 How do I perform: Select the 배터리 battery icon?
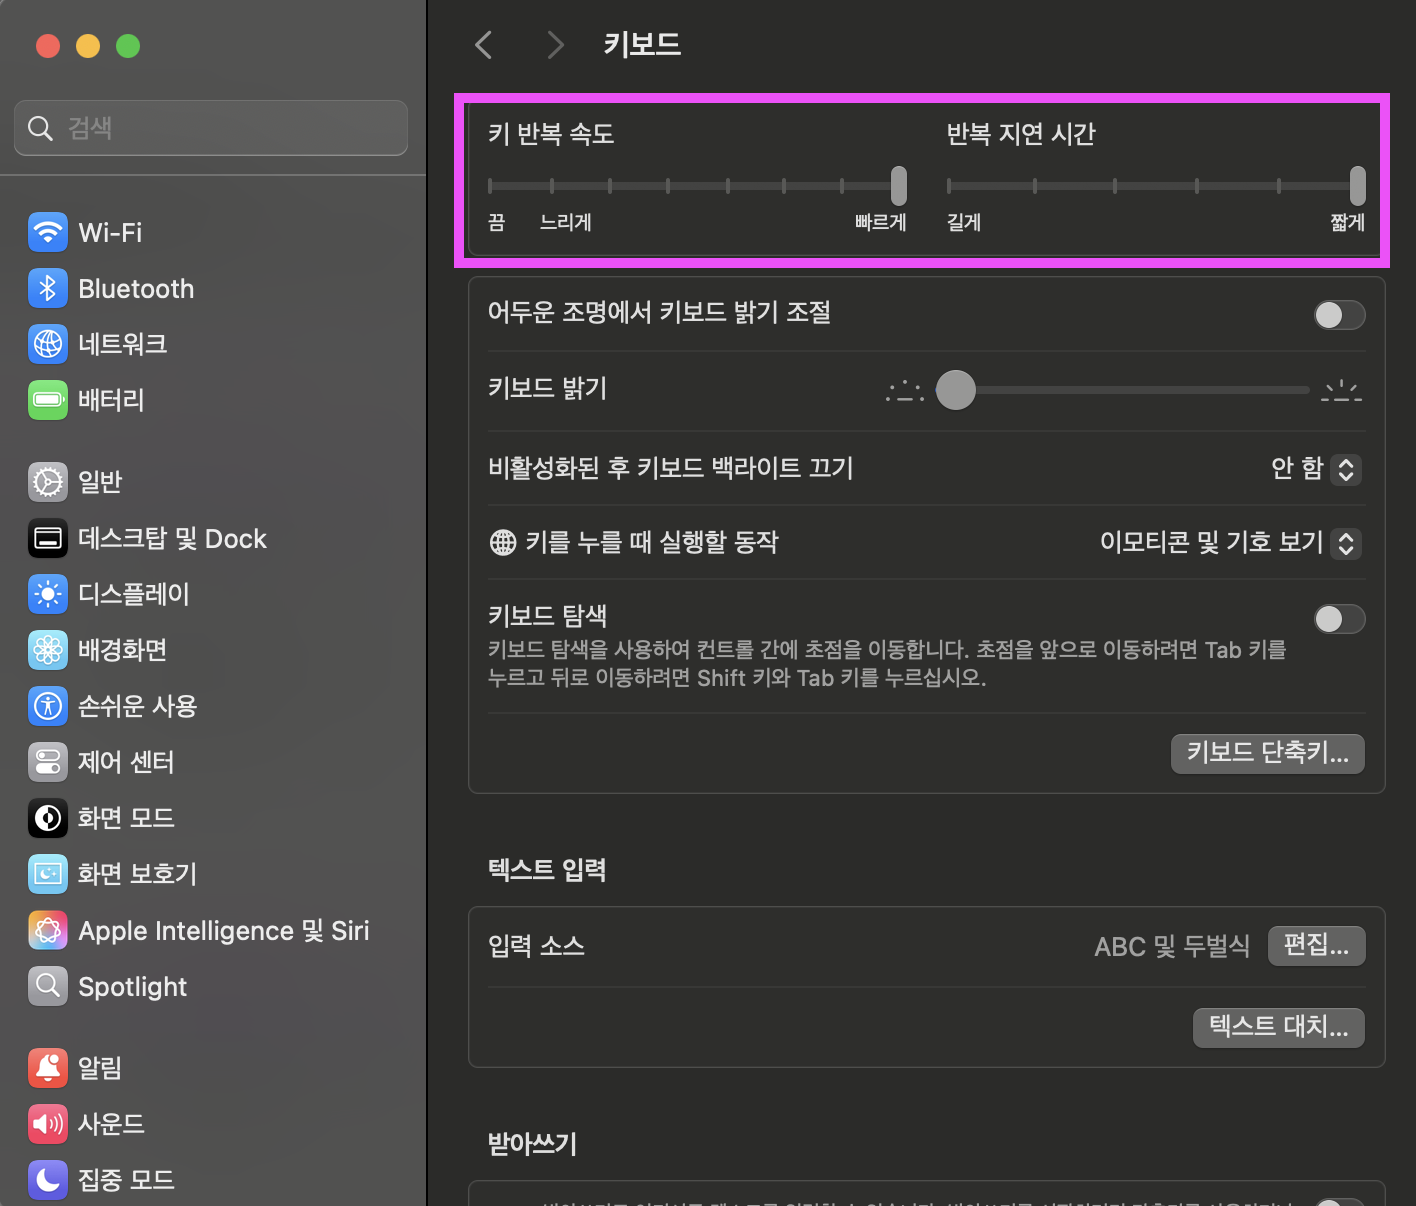(x=48, y=400)
